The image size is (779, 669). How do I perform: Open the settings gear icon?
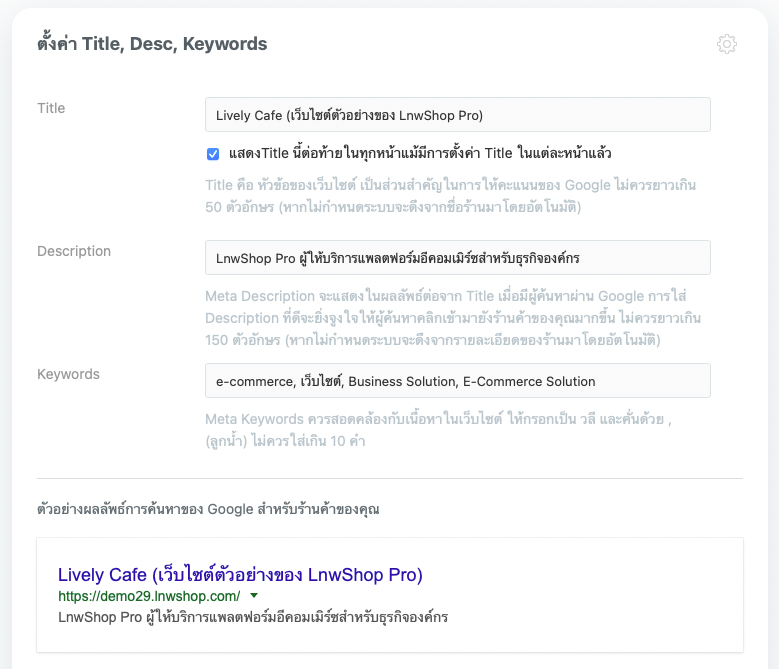tap(727, 44)
